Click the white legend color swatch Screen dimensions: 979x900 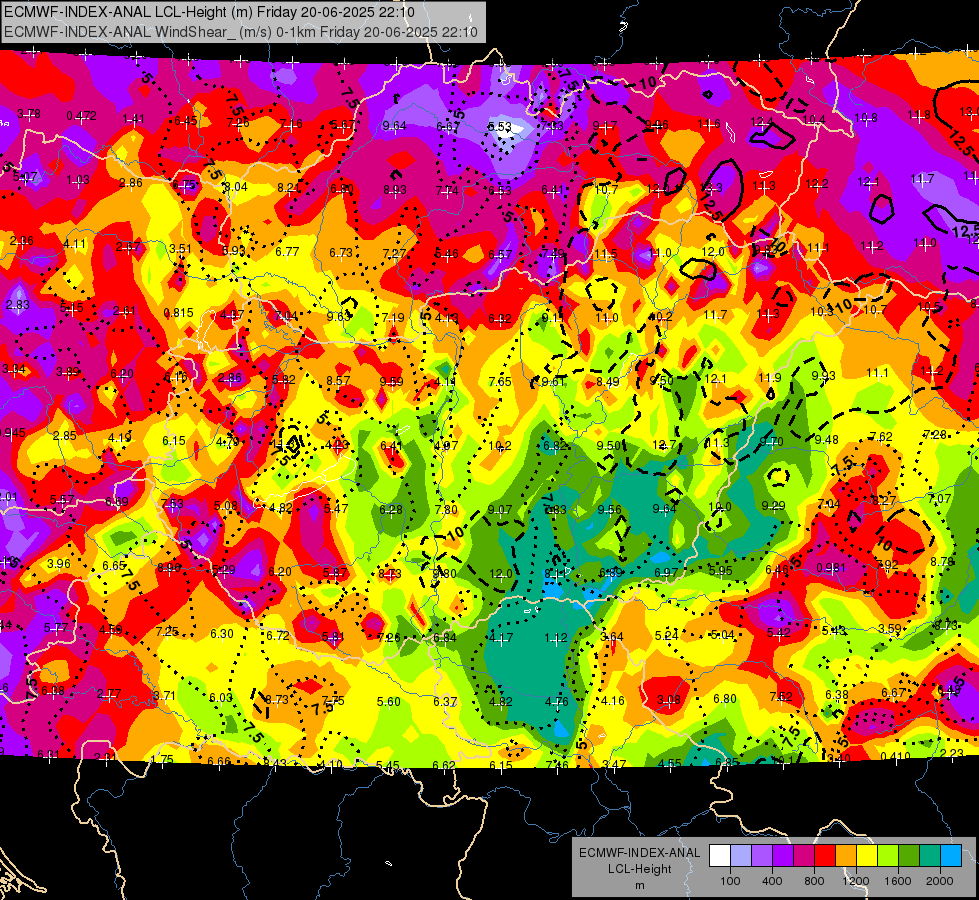coord(720,855)
